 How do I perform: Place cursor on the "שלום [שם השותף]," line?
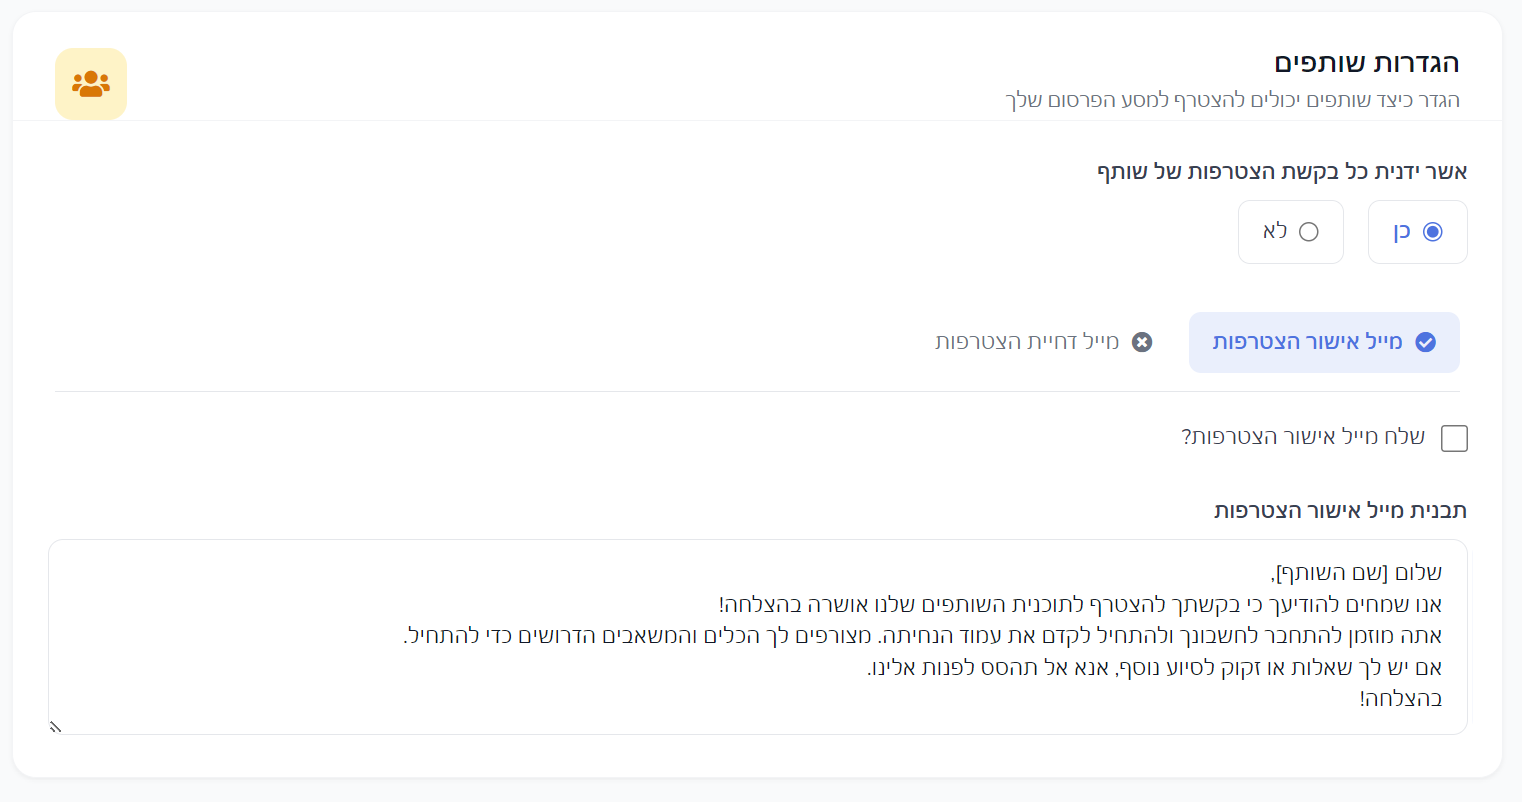pyautogui.click(x=1358, y=573)
